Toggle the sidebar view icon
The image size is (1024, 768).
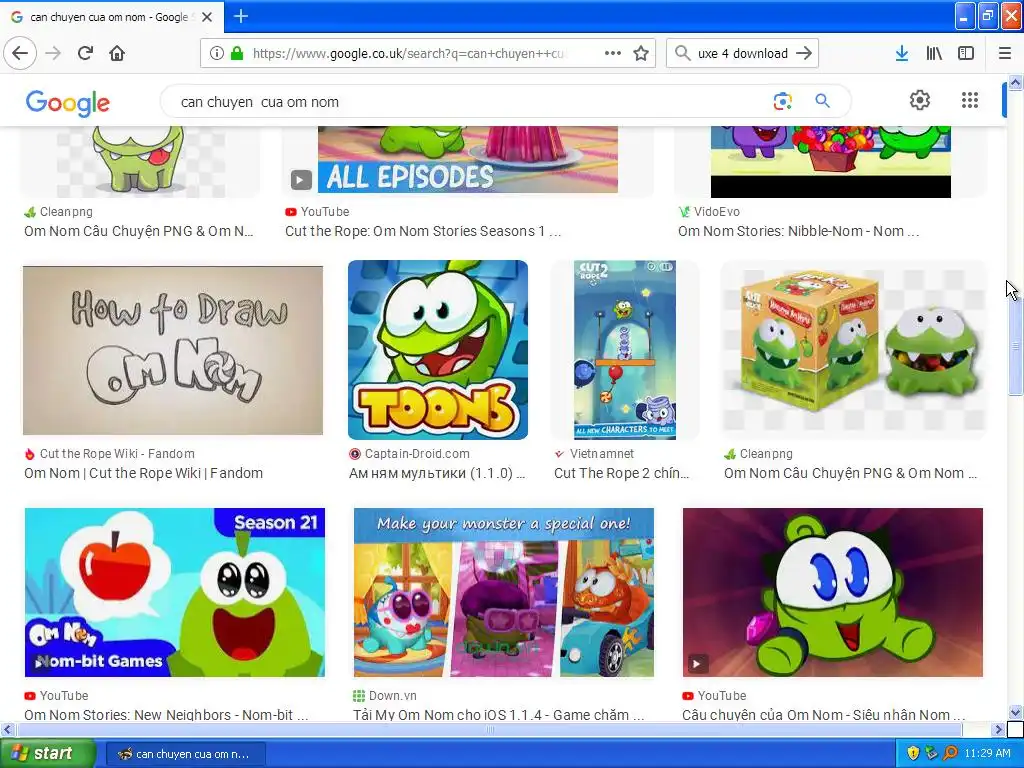[x=966, y=53]
